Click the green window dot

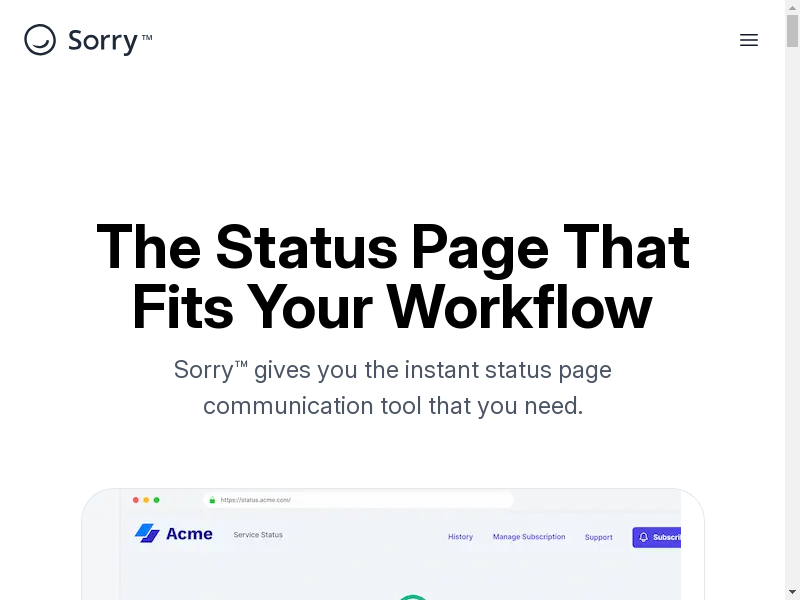pyautogui.click(x=156, y=500)
